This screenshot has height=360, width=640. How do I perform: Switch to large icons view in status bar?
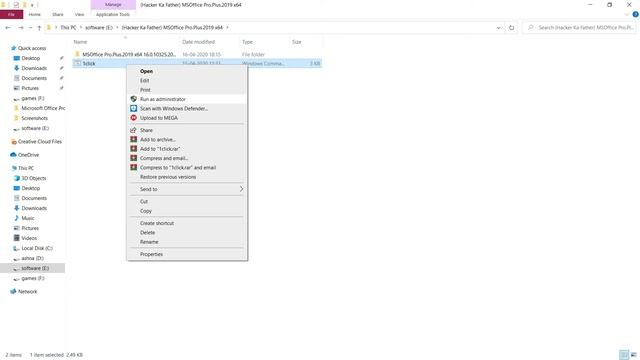click(x=633, y=355)
